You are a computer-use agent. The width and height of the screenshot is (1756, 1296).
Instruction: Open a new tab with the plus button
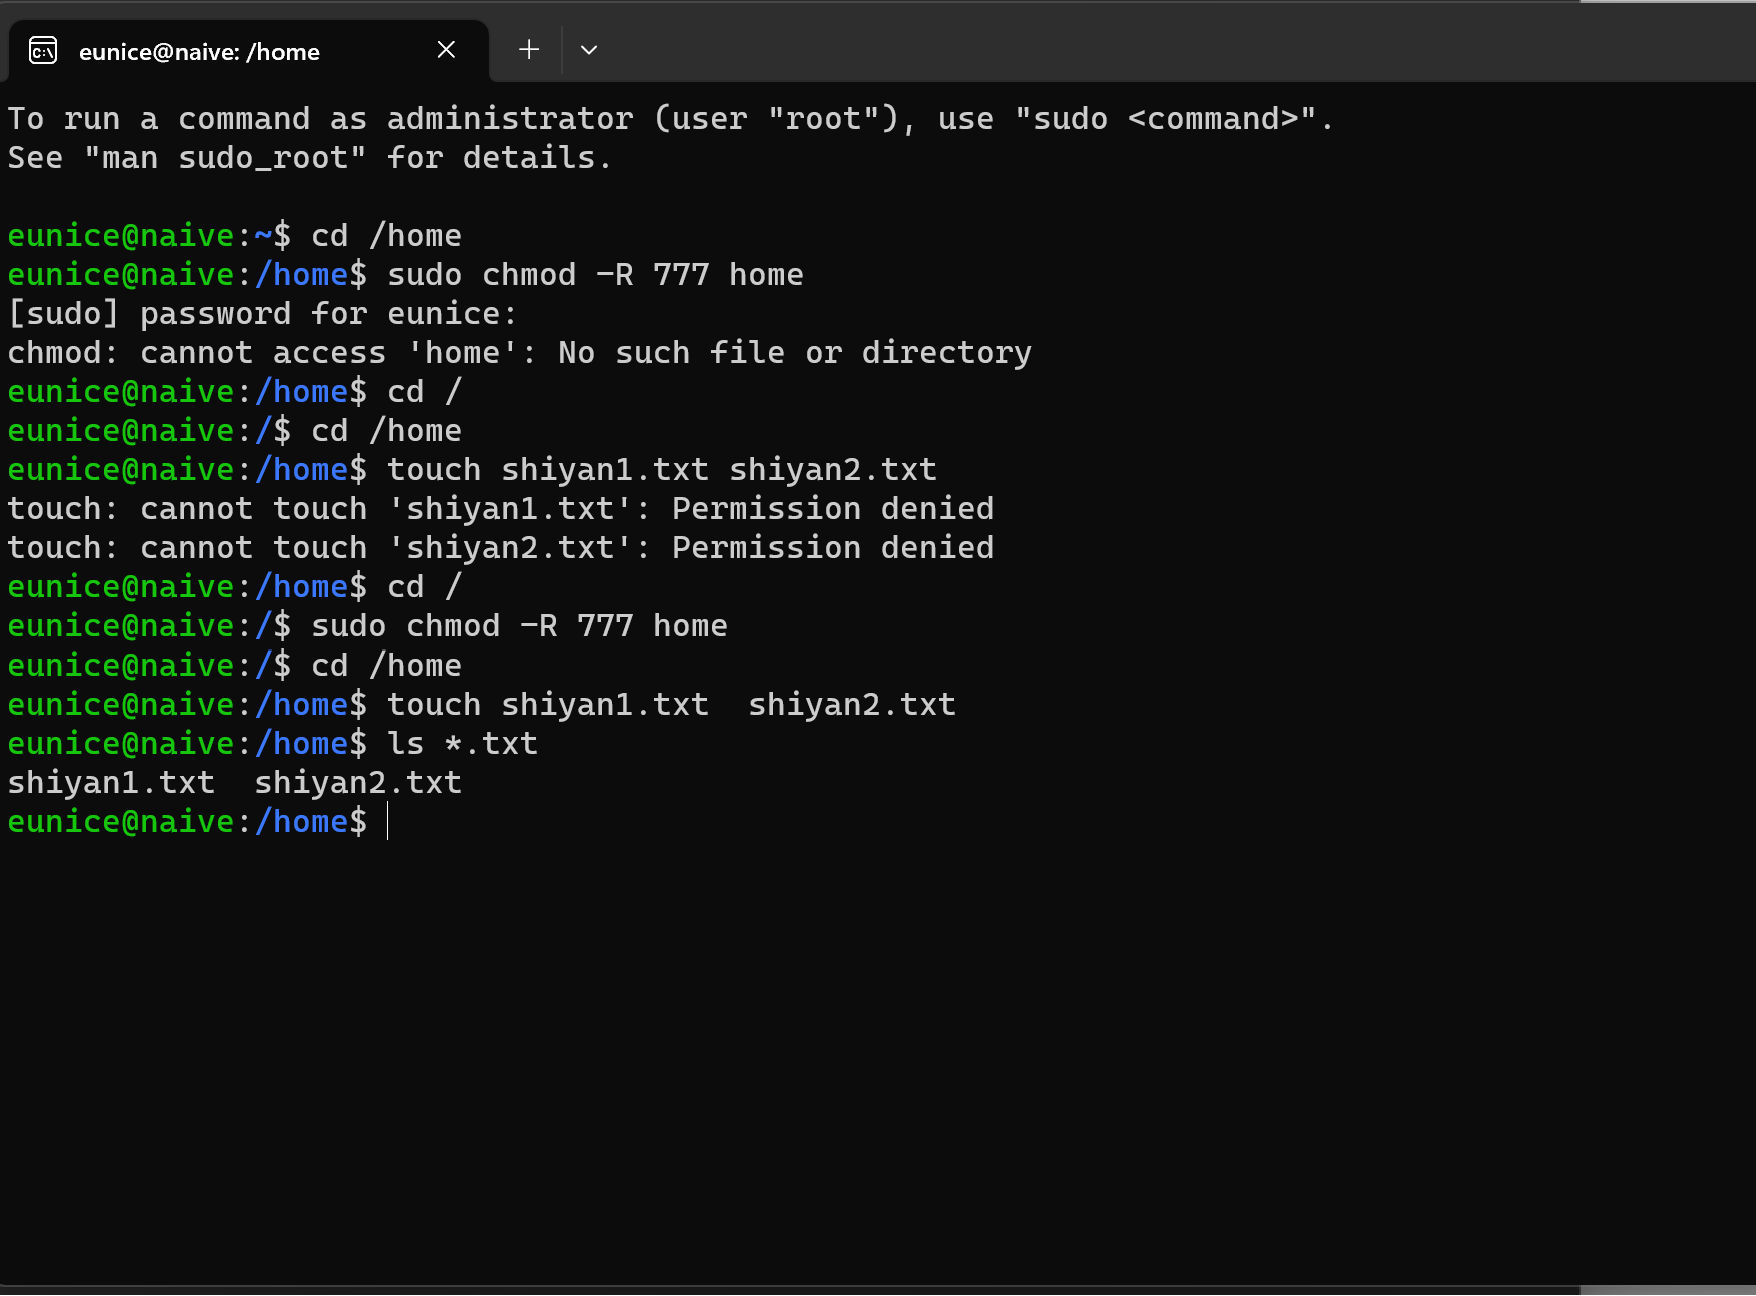click(529, 50)
